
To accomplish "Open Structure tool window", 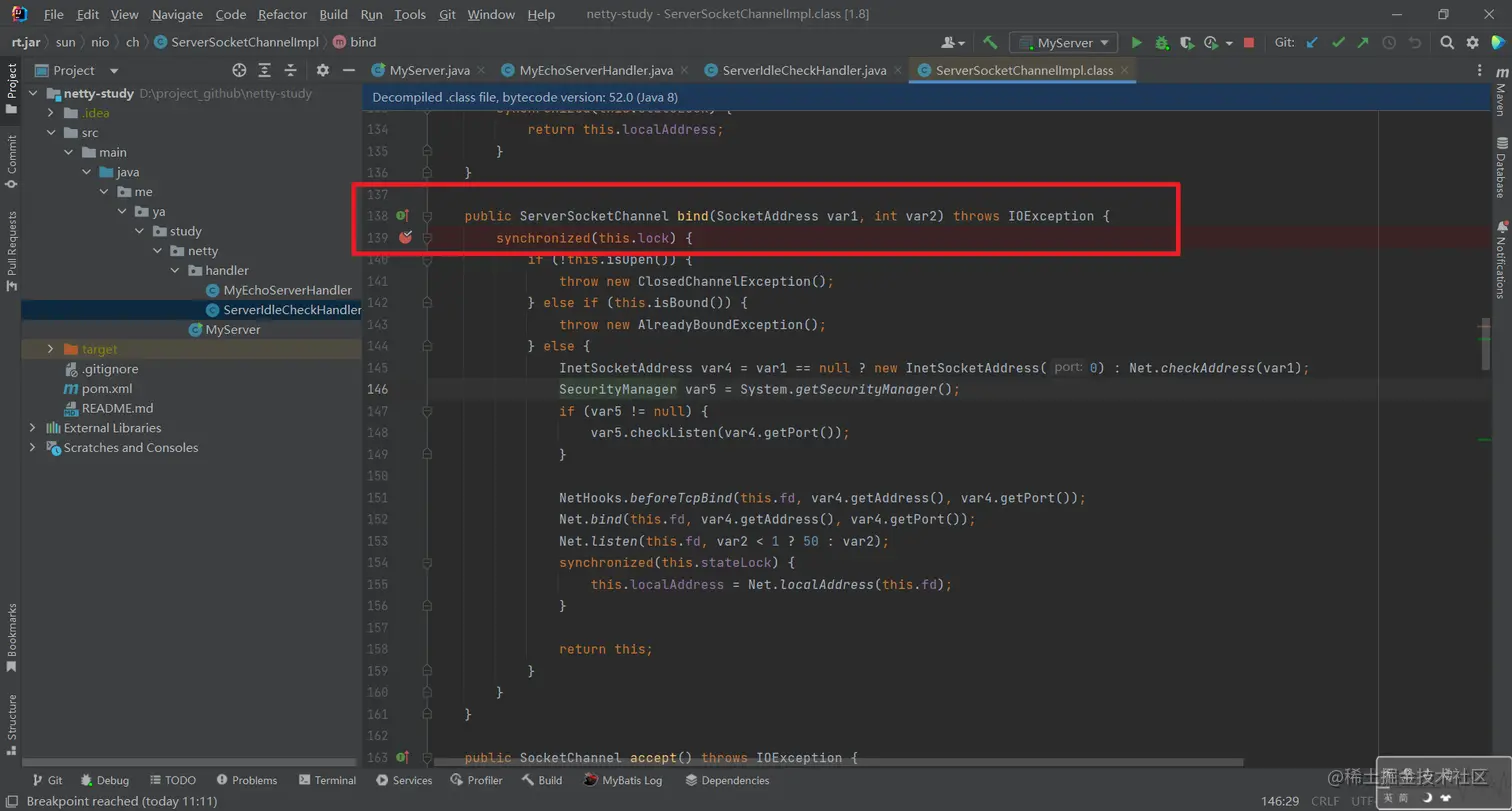I will click(x=12, y=723).
